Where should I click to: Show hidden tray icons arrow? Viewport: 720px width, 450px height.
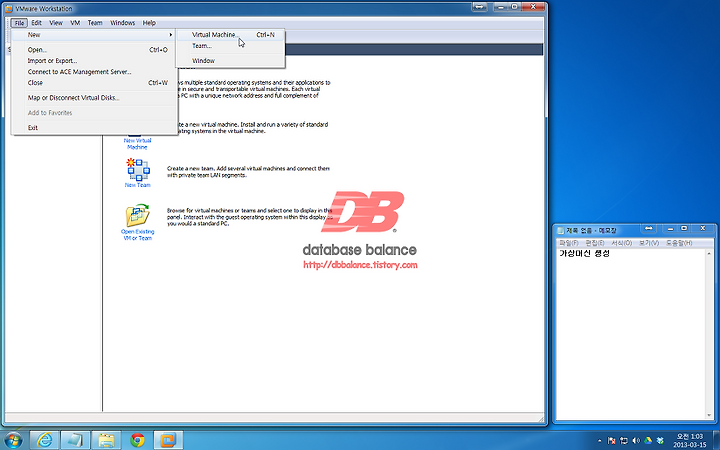pyautogui.click(x=599, y=441)
